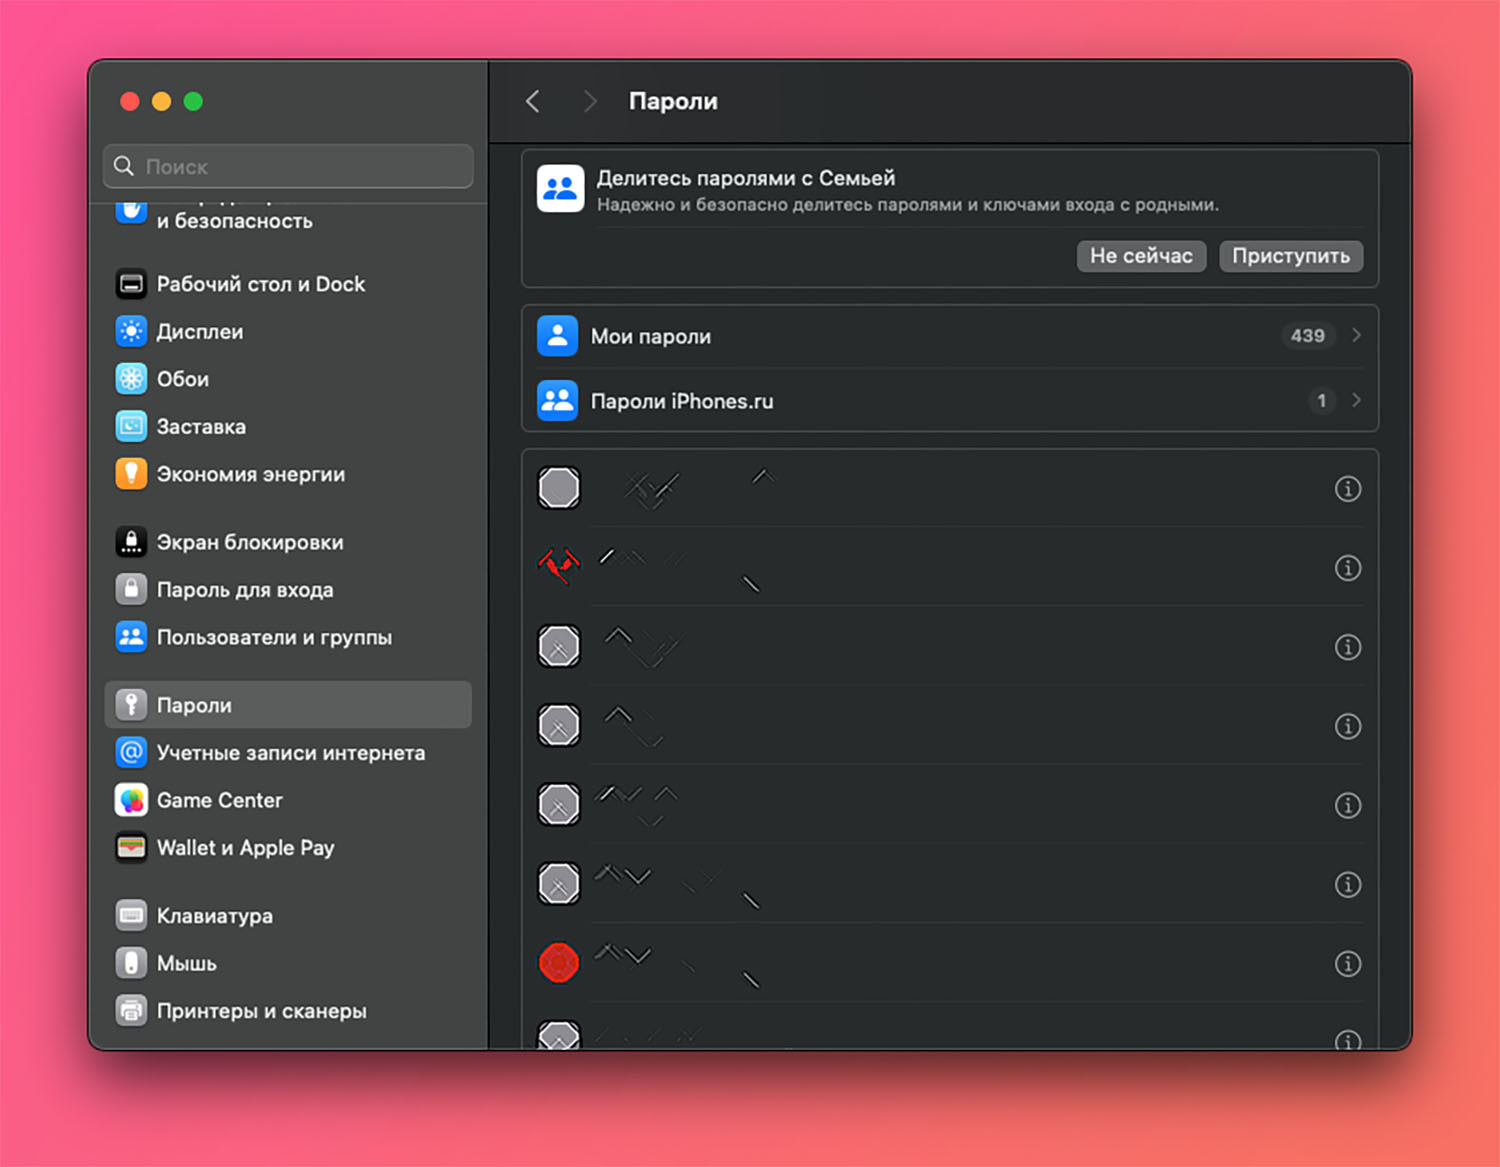This screenshot has width=1500, height=1167.
Task: Open Принтеры и сканеры settings
Action: click(261, 1011)
